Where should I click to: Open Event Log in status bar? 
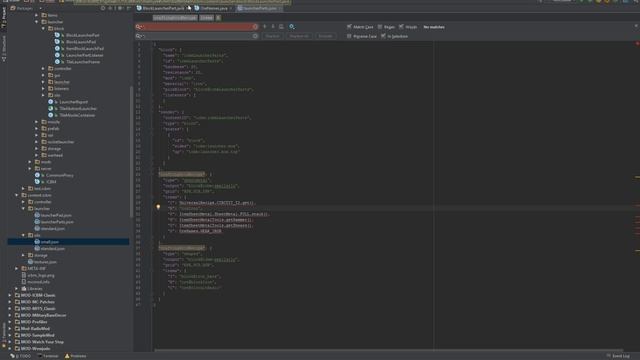pos(618,356)
